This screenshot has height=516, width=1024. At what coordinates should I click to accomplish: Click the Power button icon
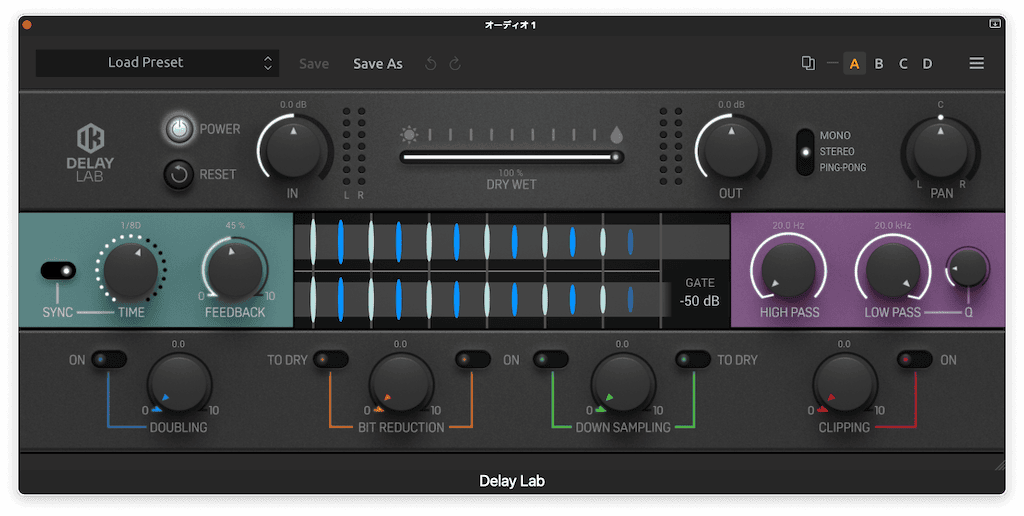click(x=178, y=129)
